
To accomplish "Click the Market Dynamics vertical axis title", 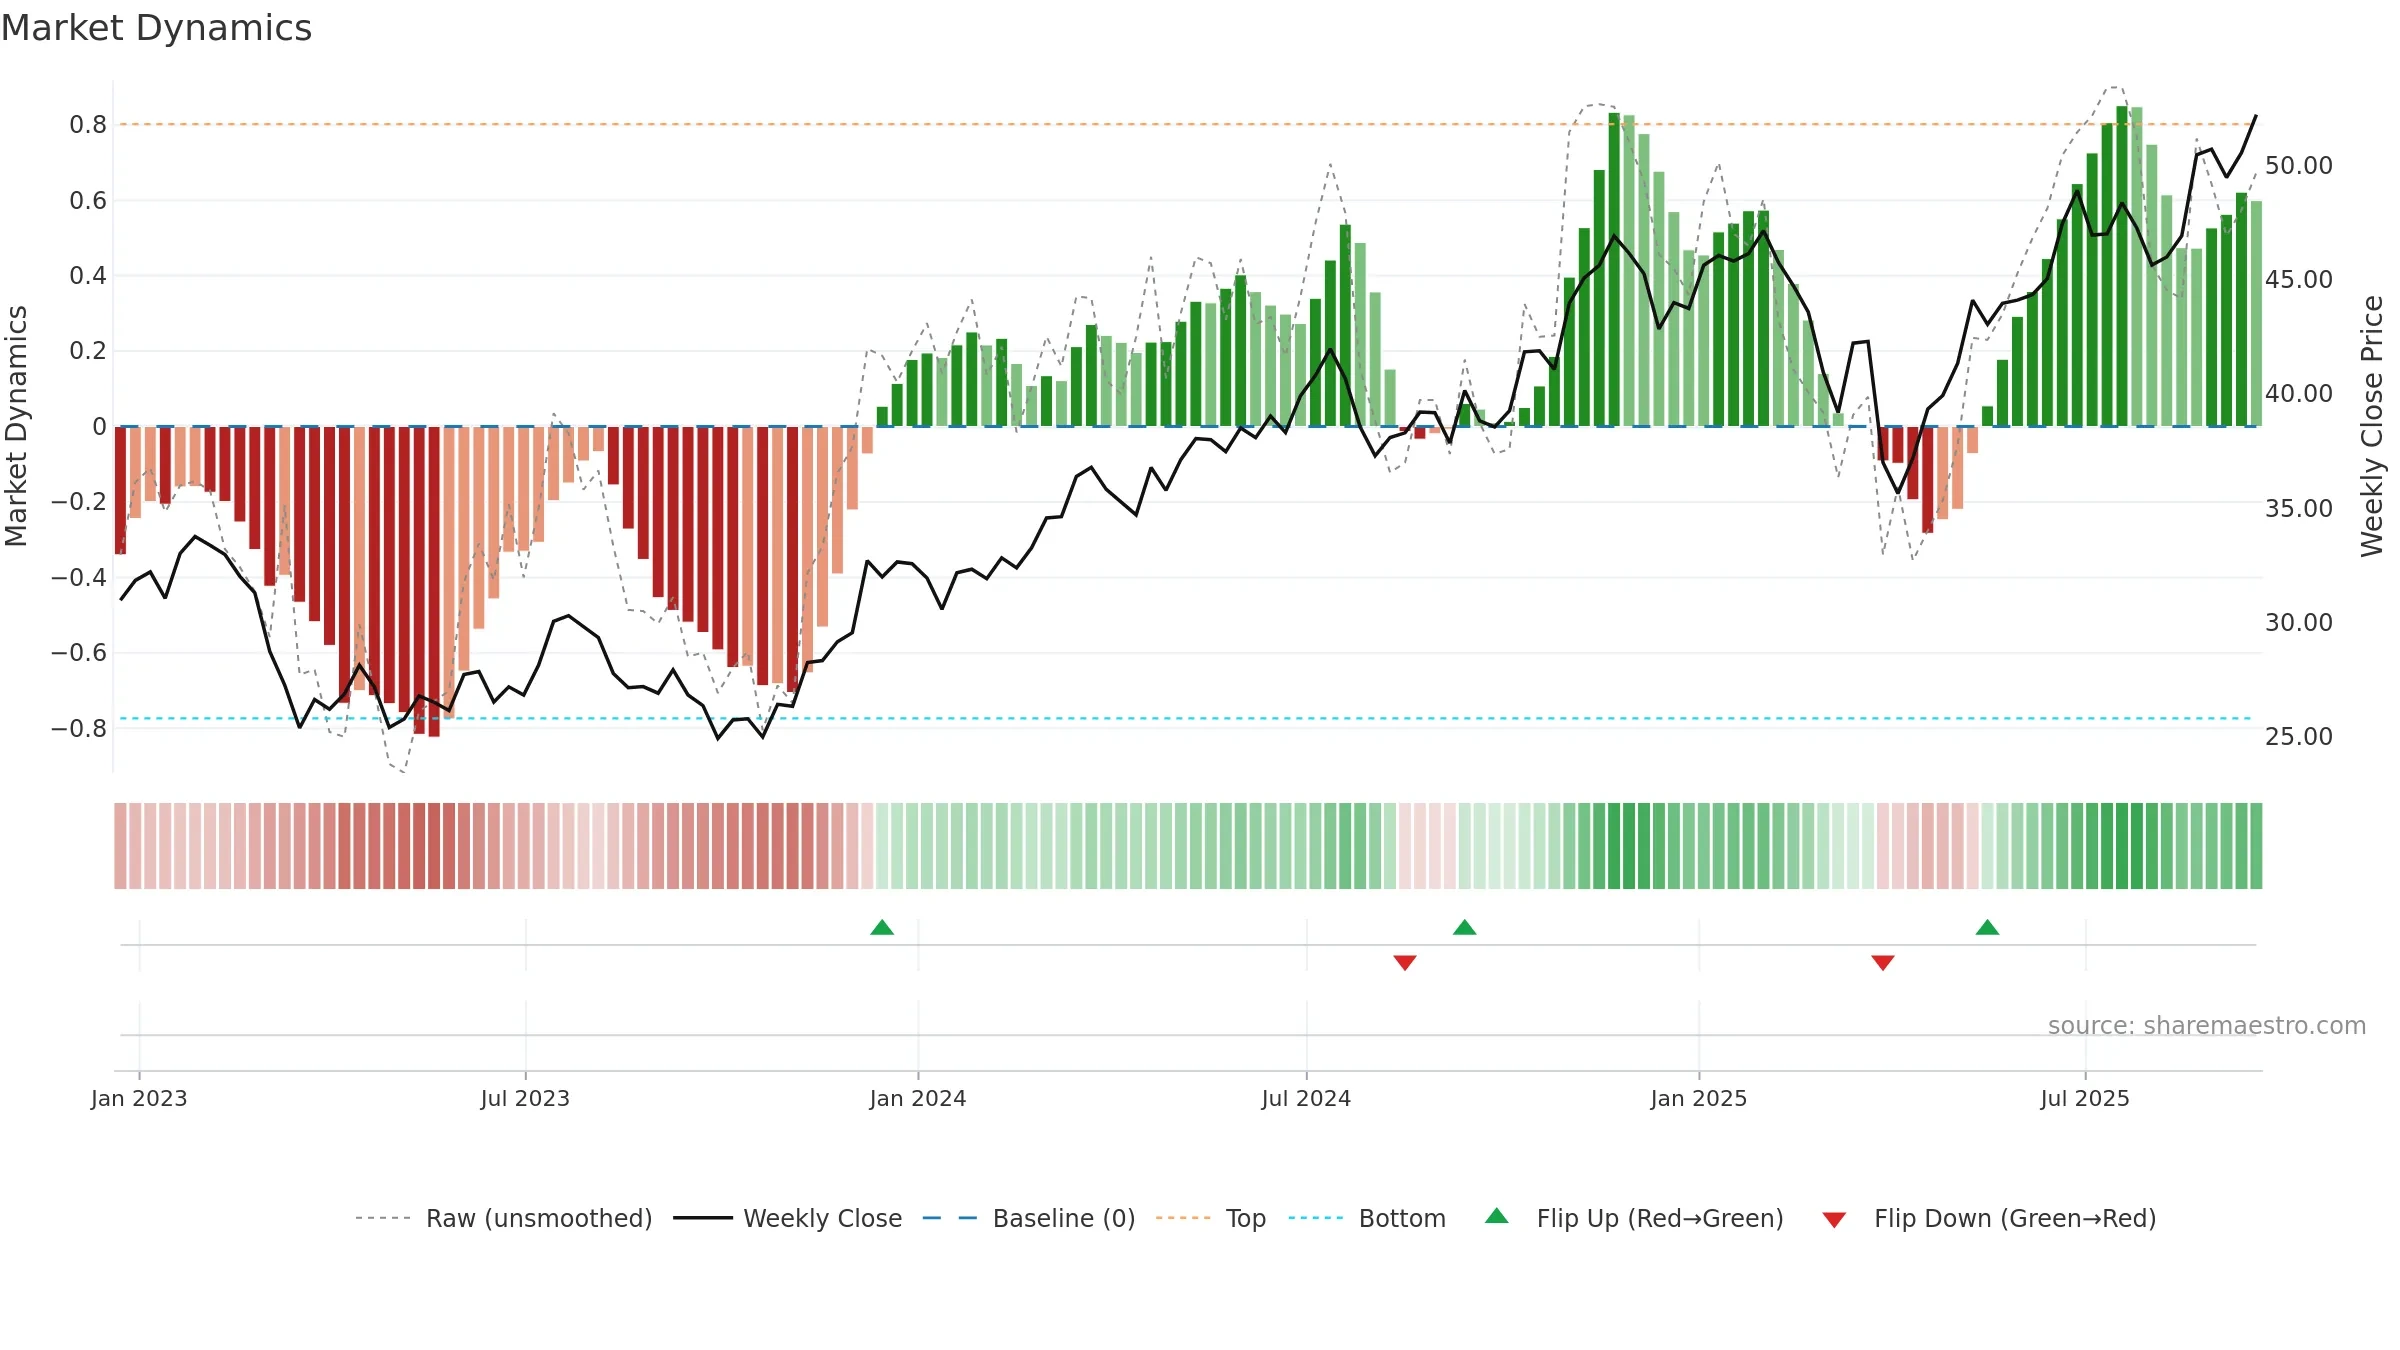I will (x=16, y=426).
